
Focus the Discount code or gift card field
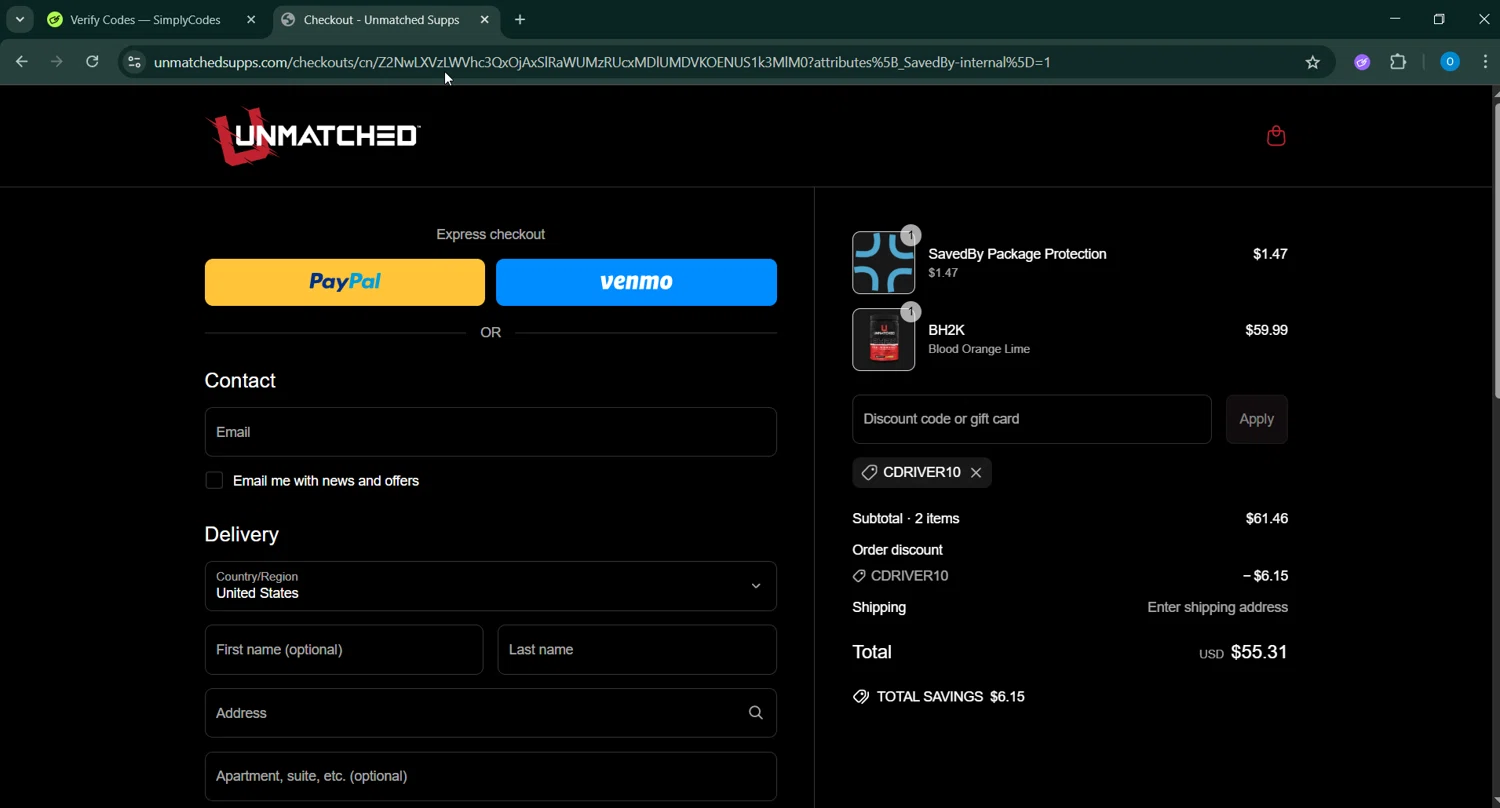point(1032,419)
